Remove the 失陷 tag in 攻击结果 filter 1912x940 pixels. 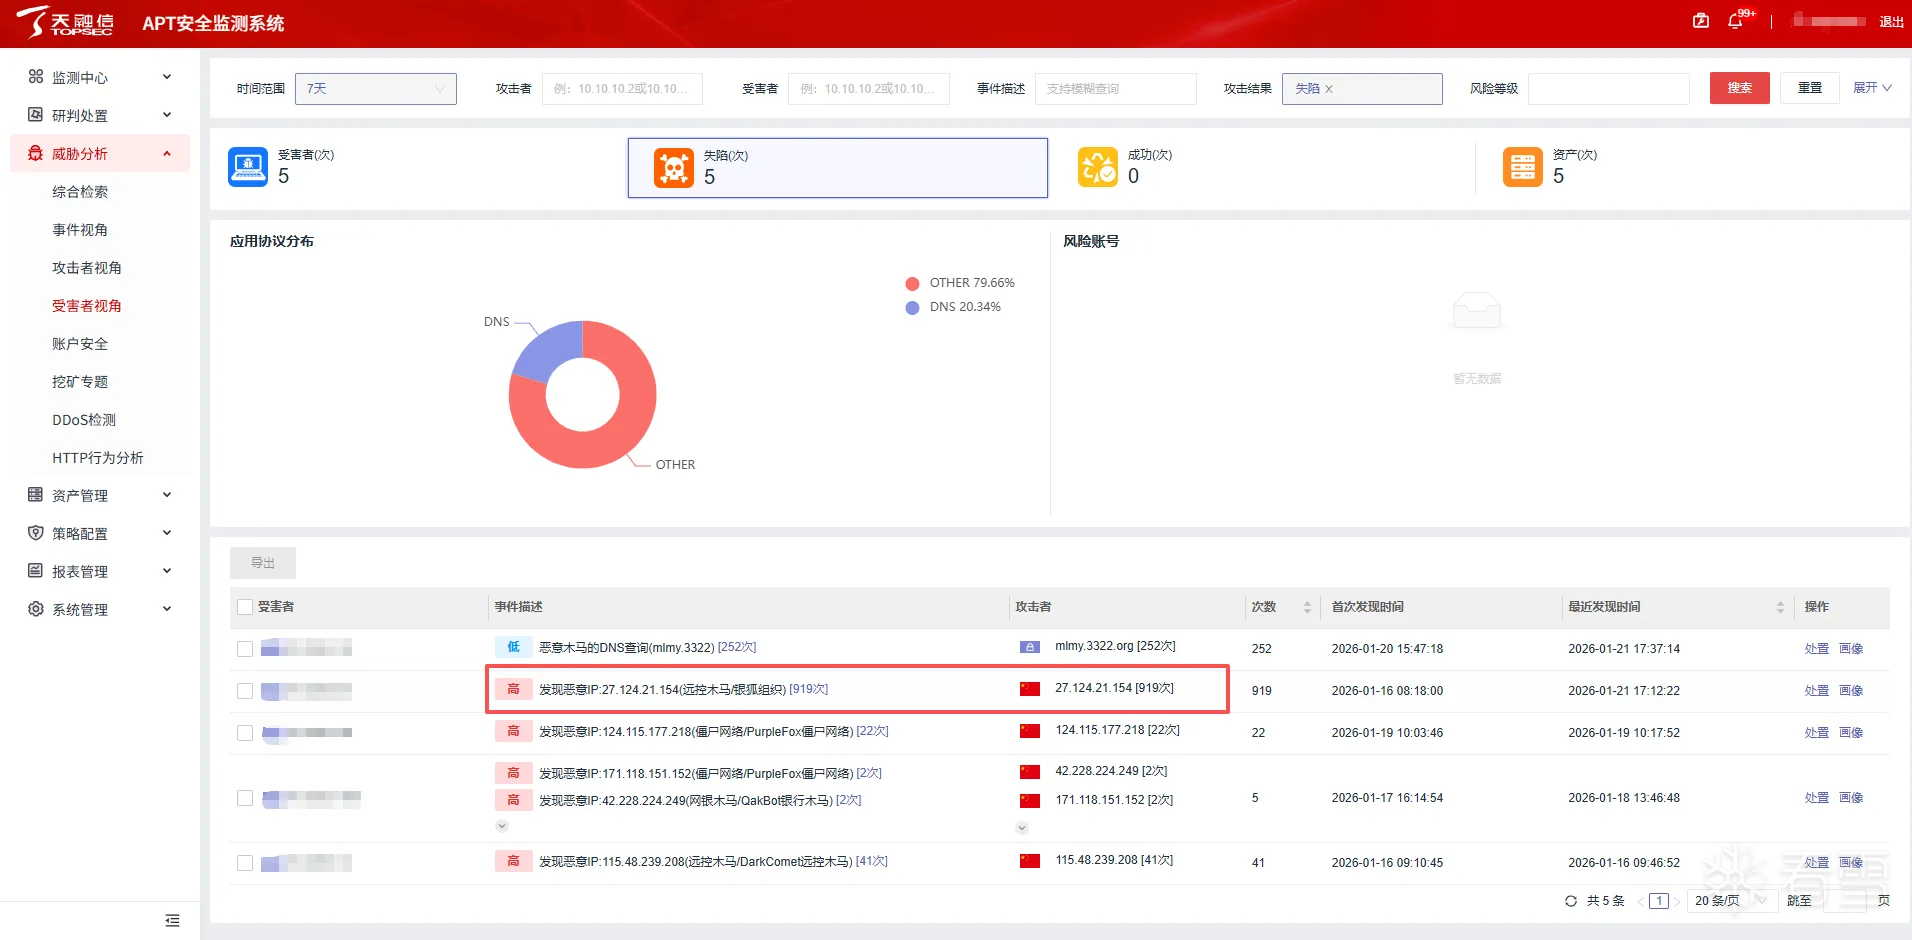point(1329,89)
